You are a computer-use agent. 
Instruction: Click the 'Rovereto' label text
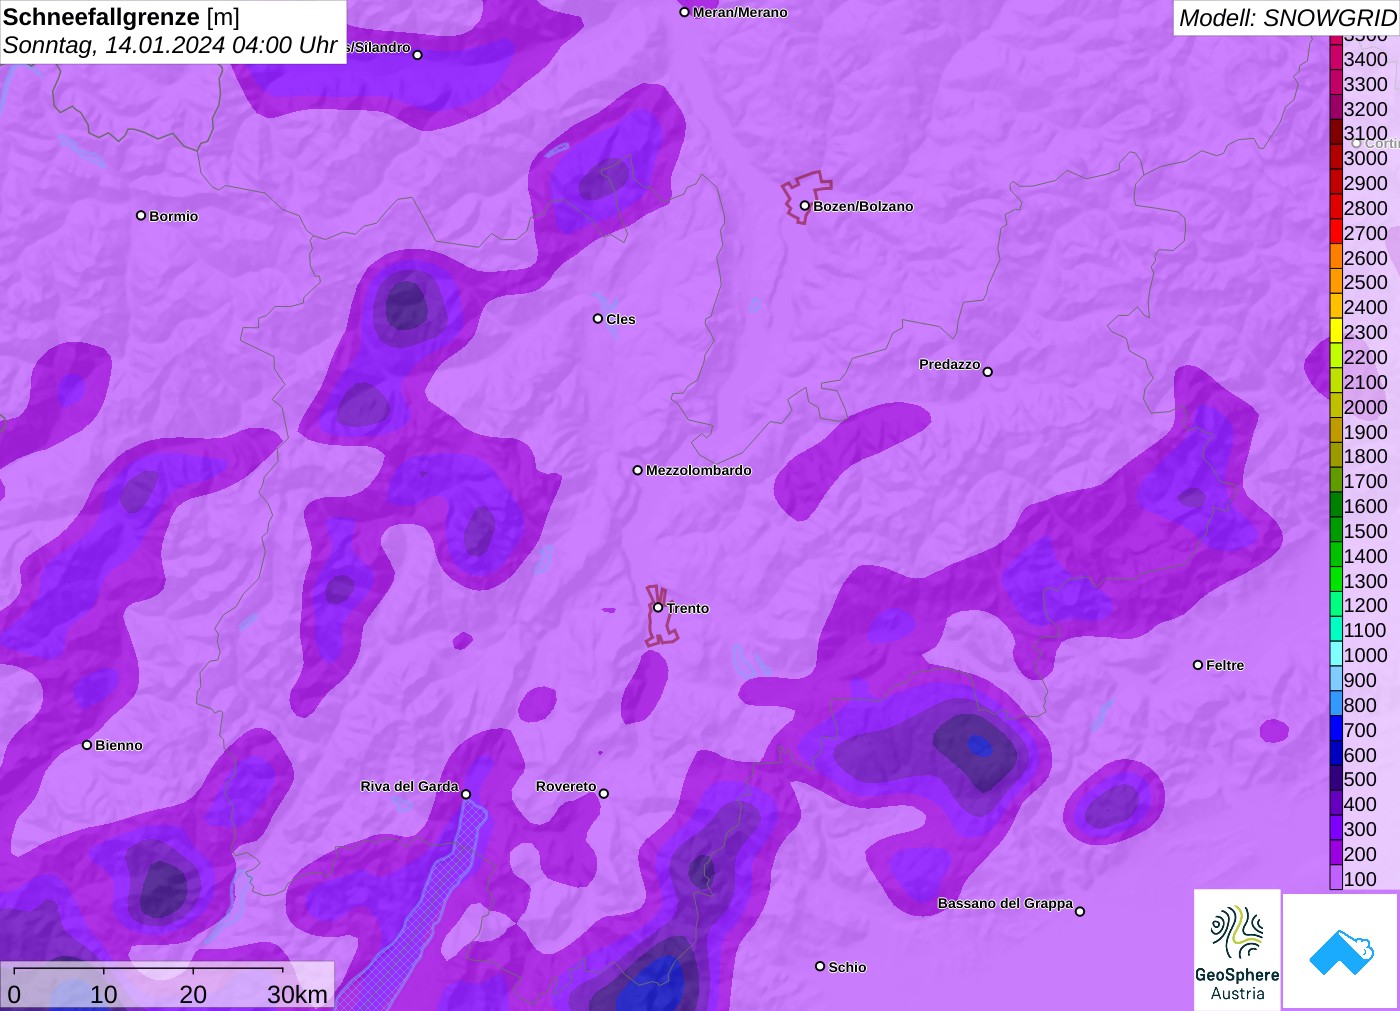pos(566,786)
